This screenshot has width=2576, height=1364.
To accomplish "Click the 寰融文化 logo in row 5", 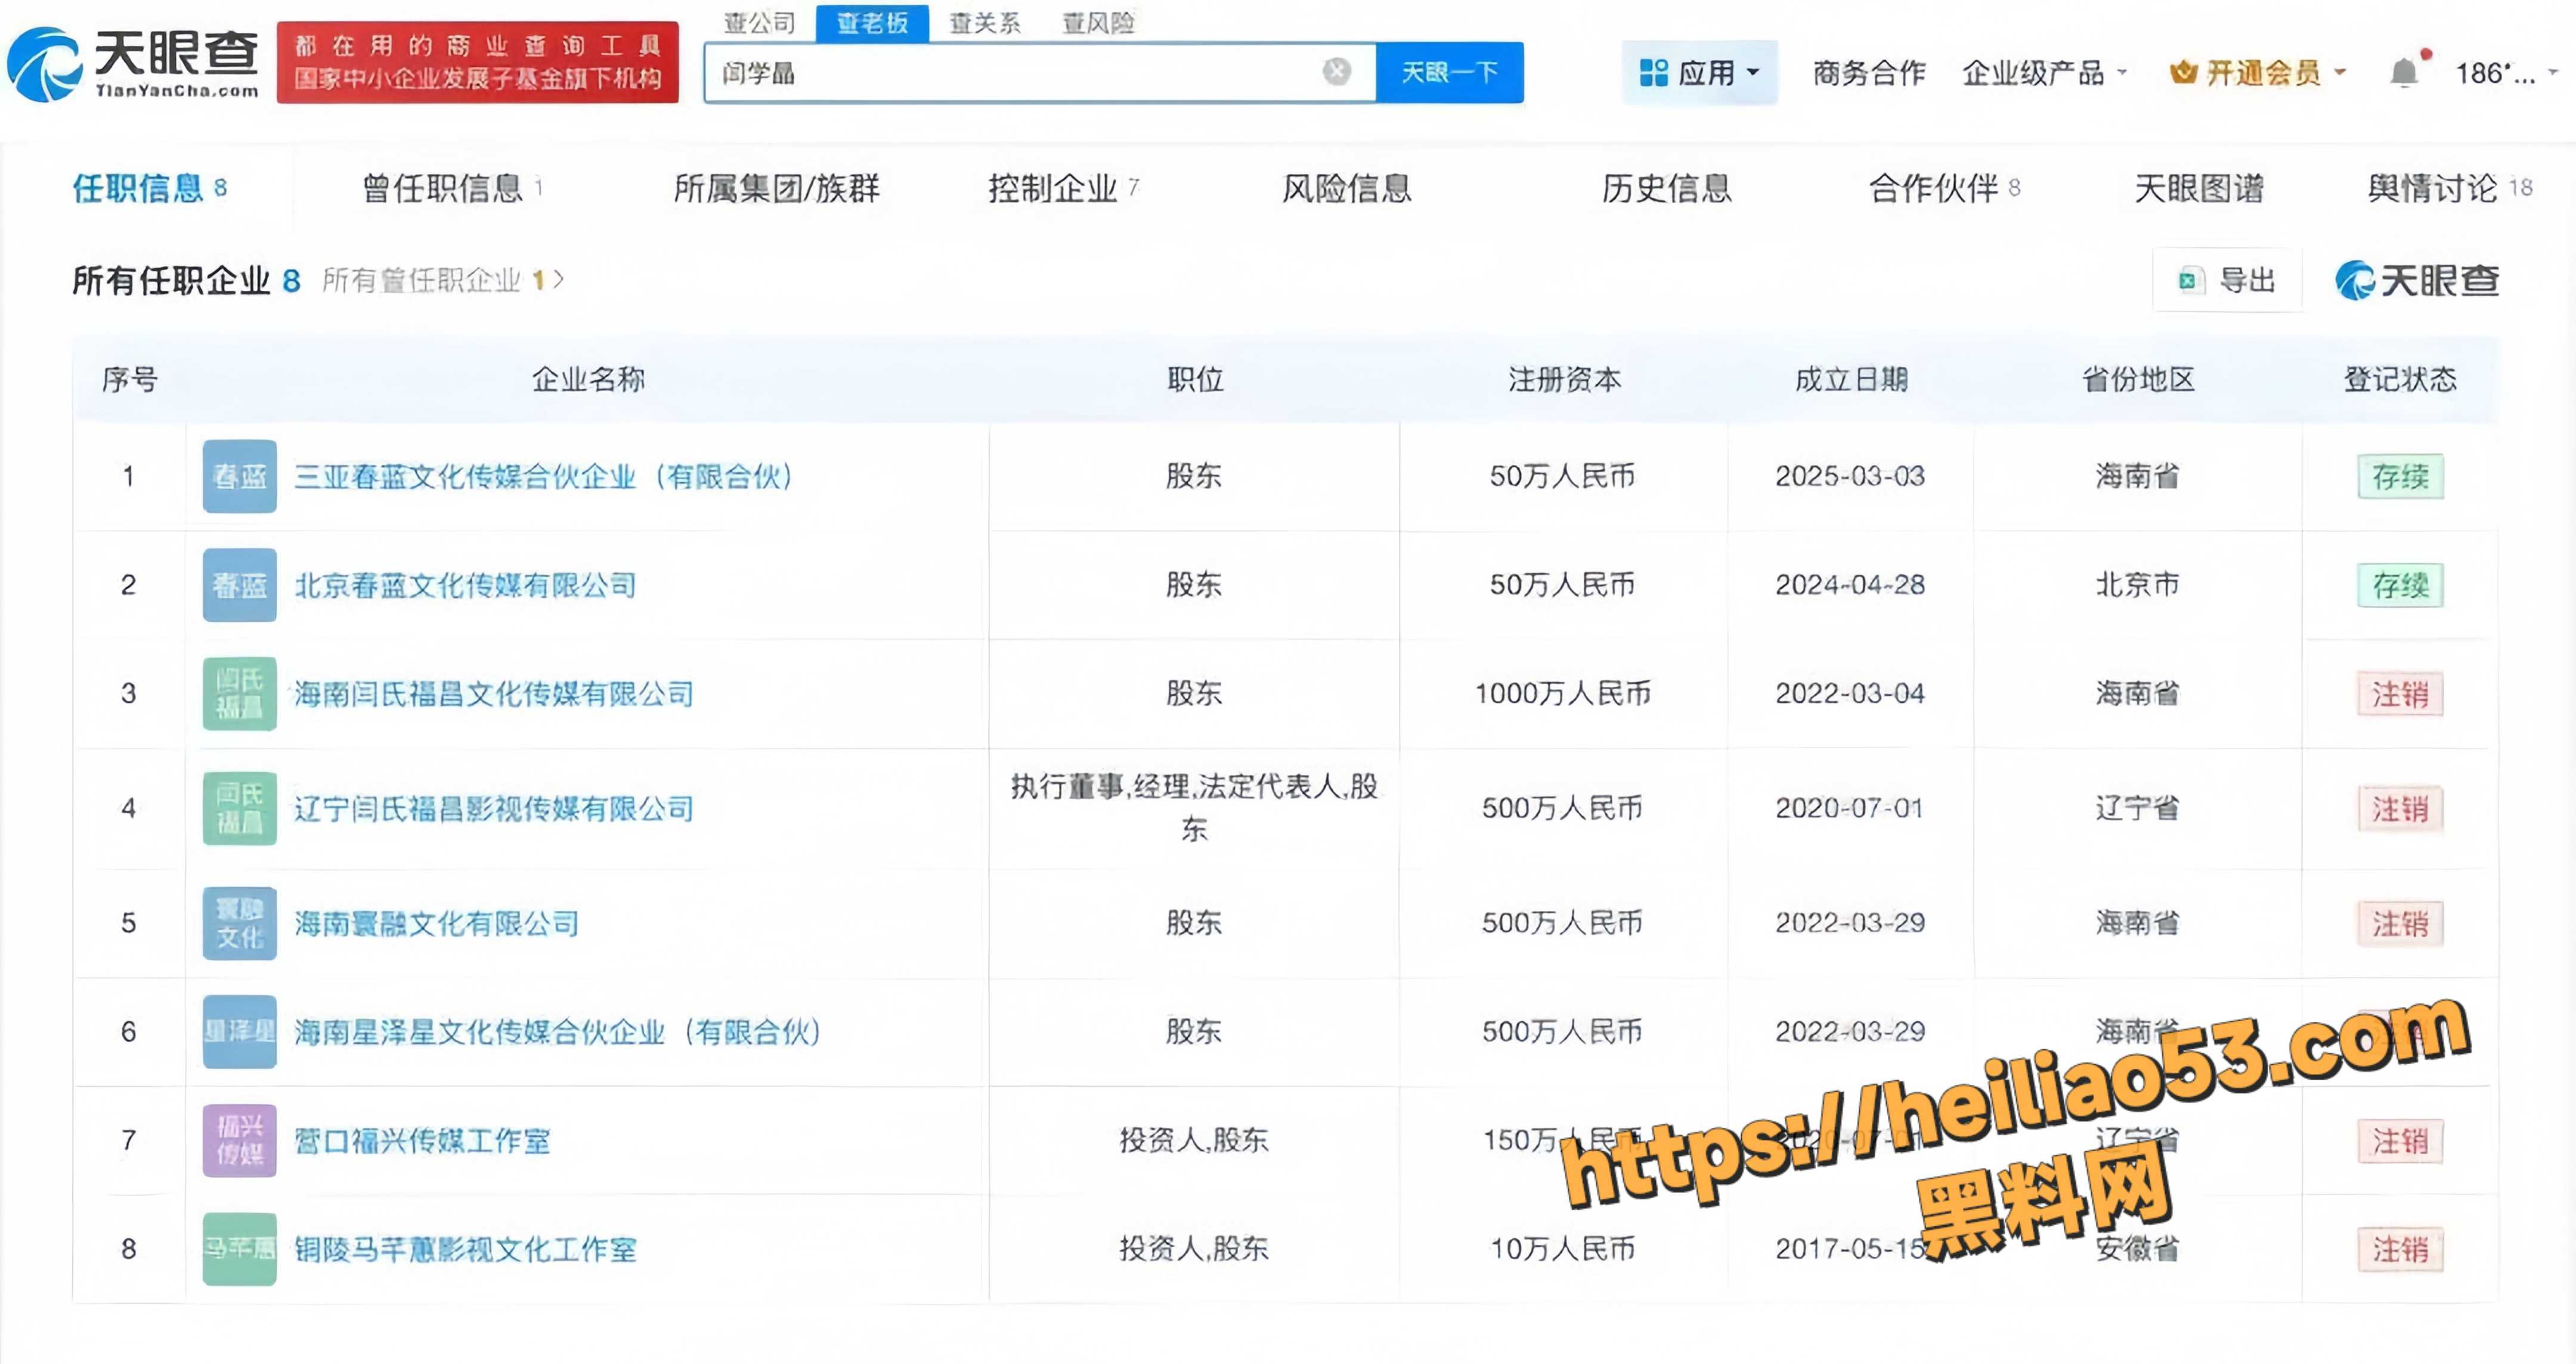I will 239,923.
